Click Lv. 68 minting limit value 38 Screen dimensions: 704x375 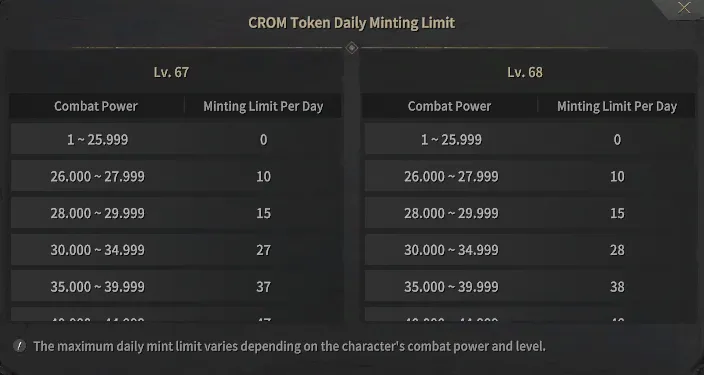617,287
